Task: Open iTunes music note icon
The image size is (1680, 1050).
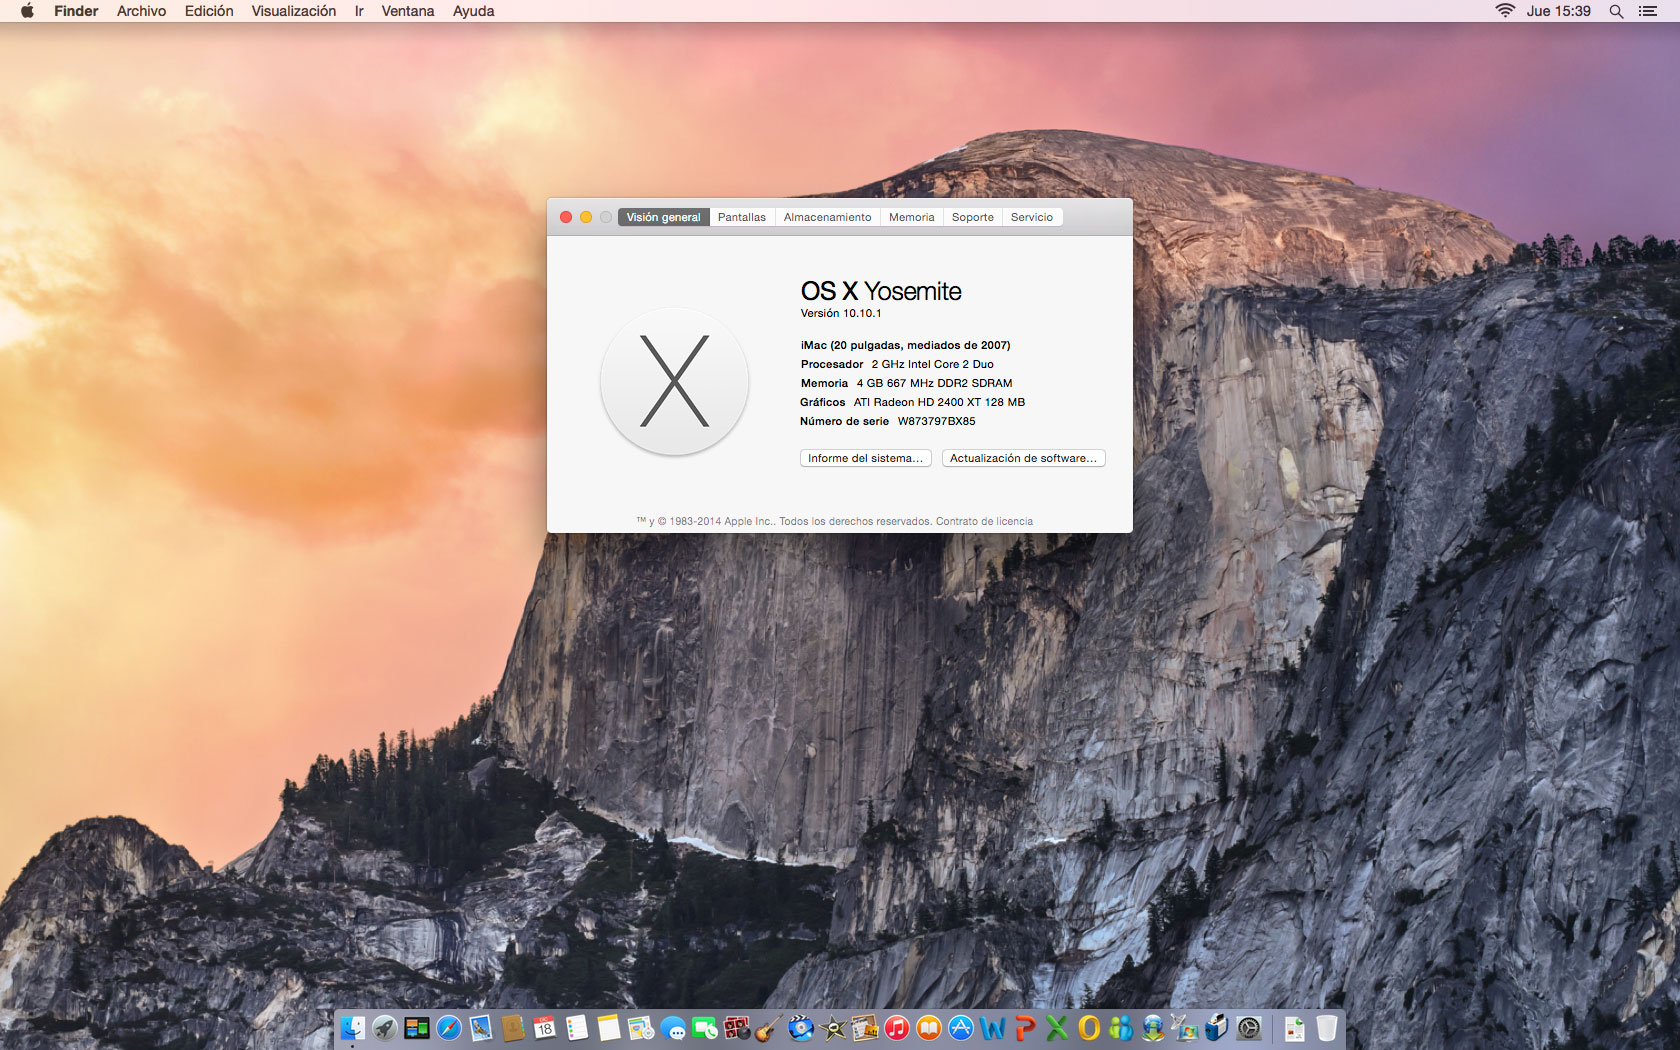Action: (897, 1028)
